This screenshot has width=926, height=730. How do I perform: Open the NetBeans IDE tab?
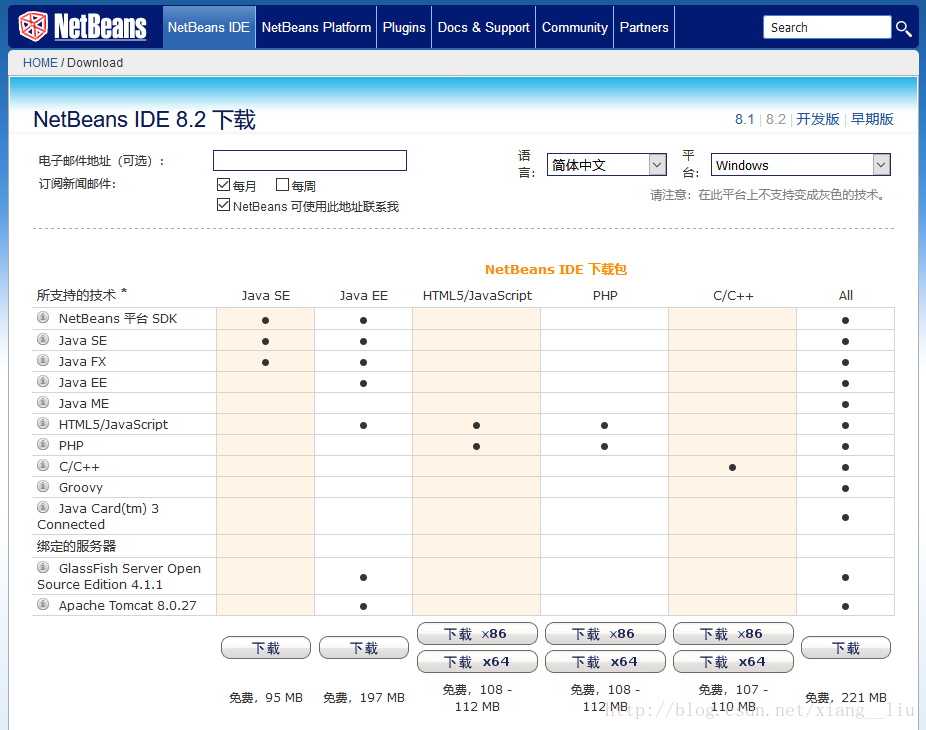[x=209, y=27]
